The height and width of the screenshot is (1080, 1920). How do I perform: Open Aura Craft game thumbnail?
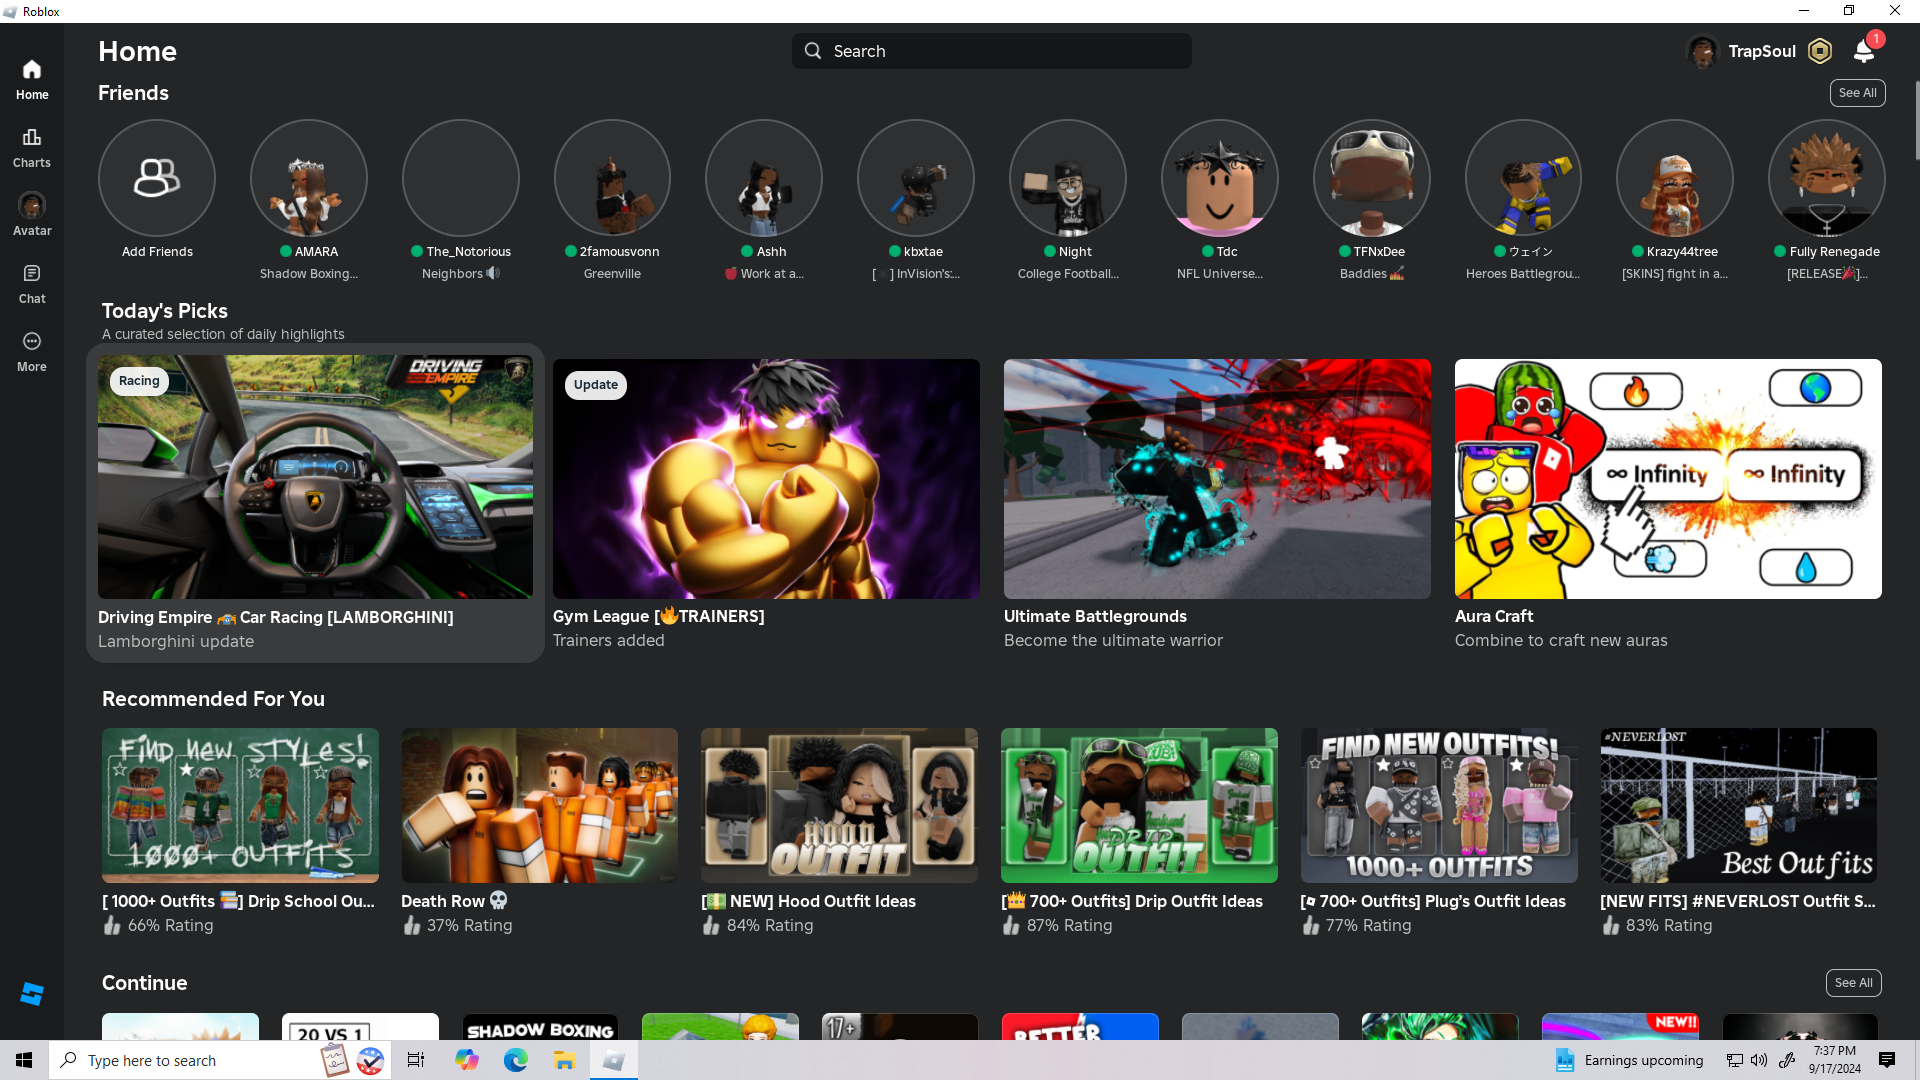tap(1668, 478)
